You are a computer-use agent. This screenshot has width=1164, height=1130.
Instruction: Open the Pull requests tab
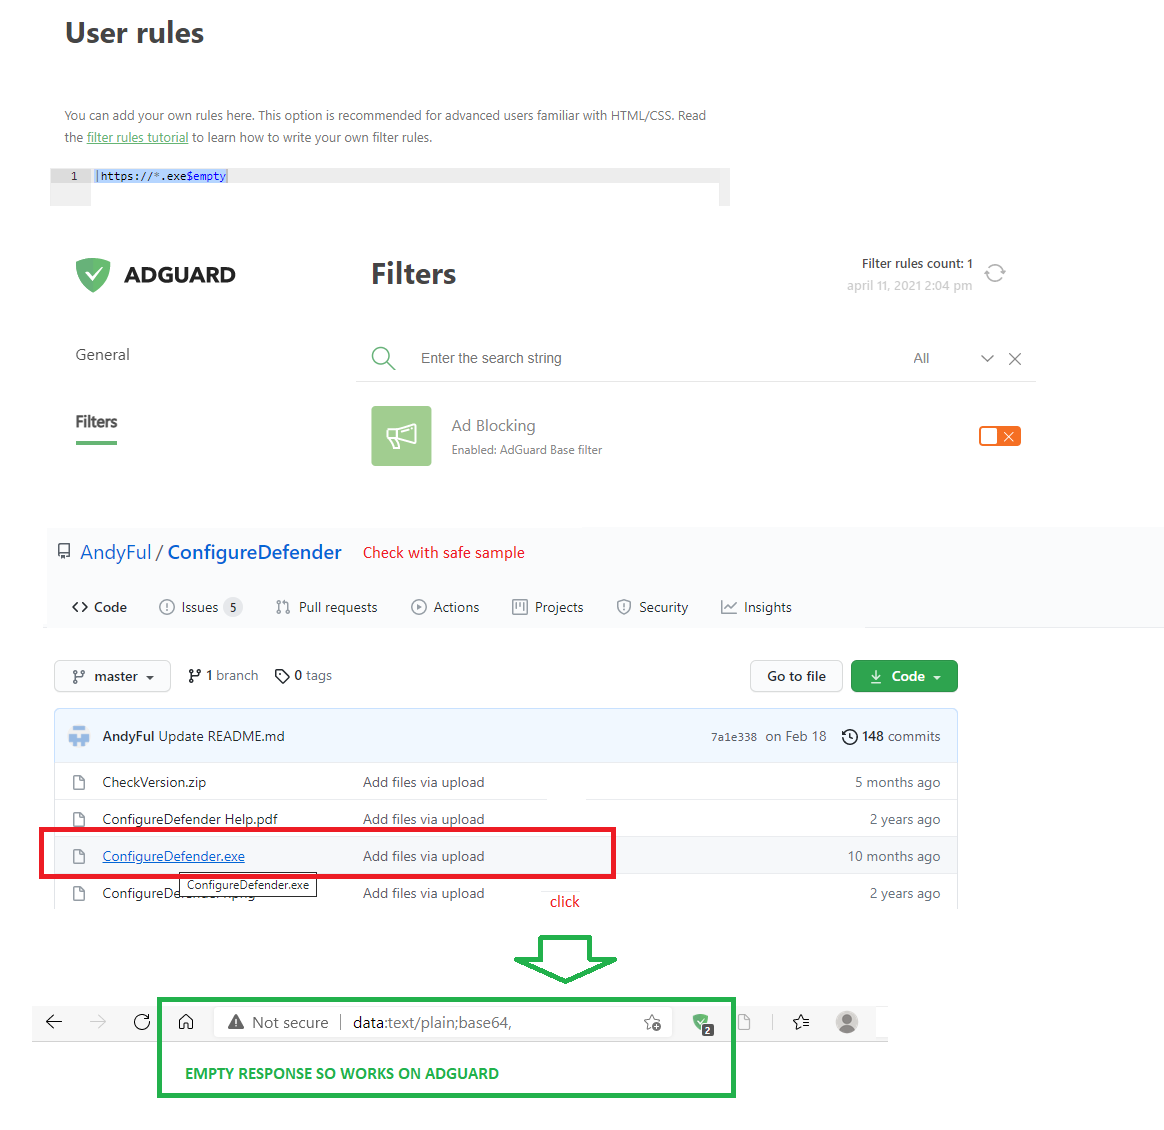327,607
